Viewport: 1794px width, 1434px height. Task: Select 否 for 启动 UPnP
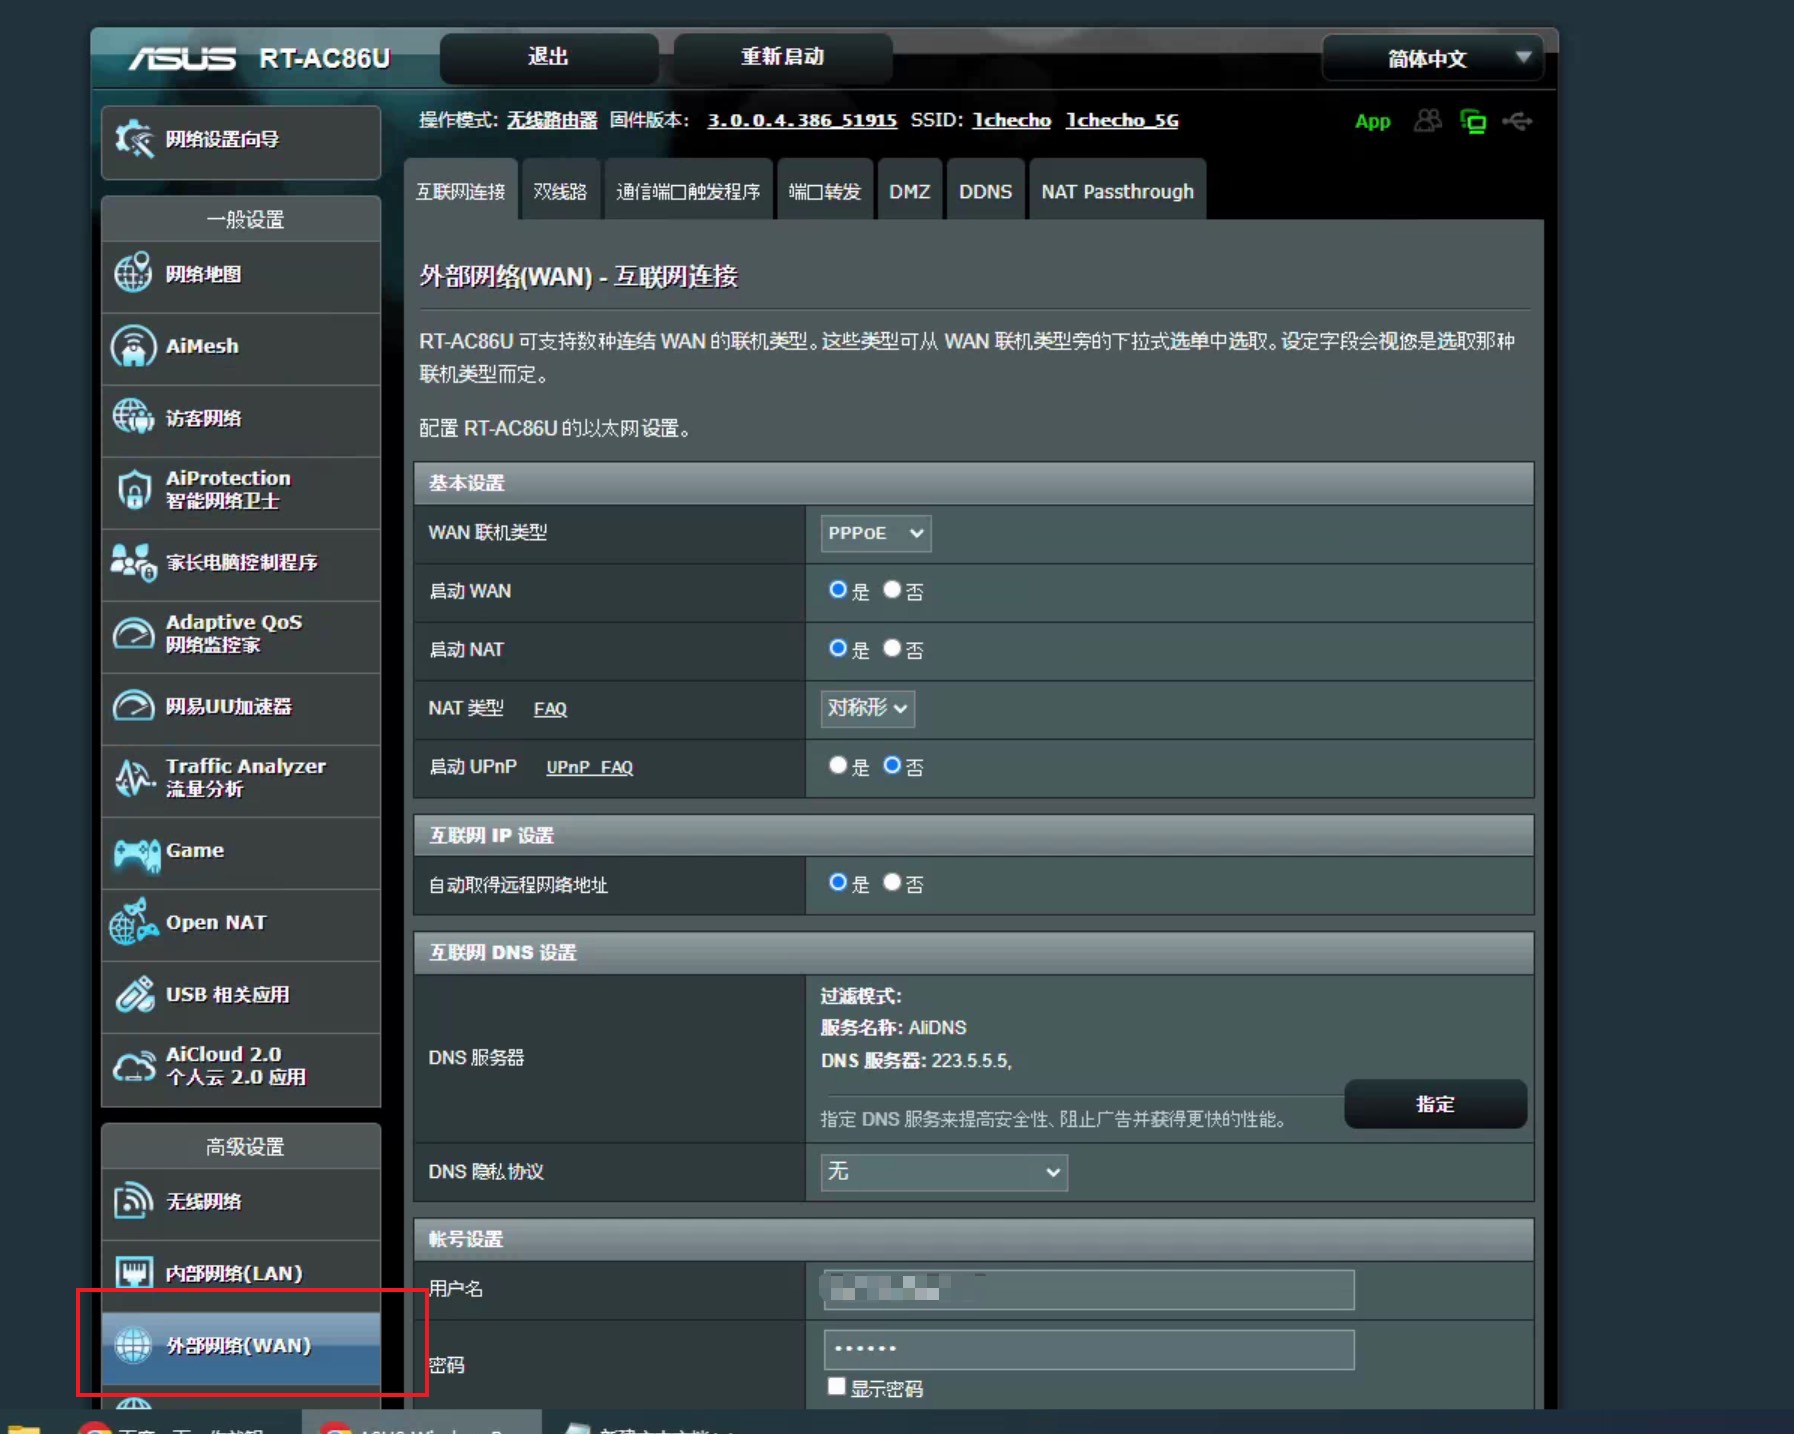click(x=892, y=765)
